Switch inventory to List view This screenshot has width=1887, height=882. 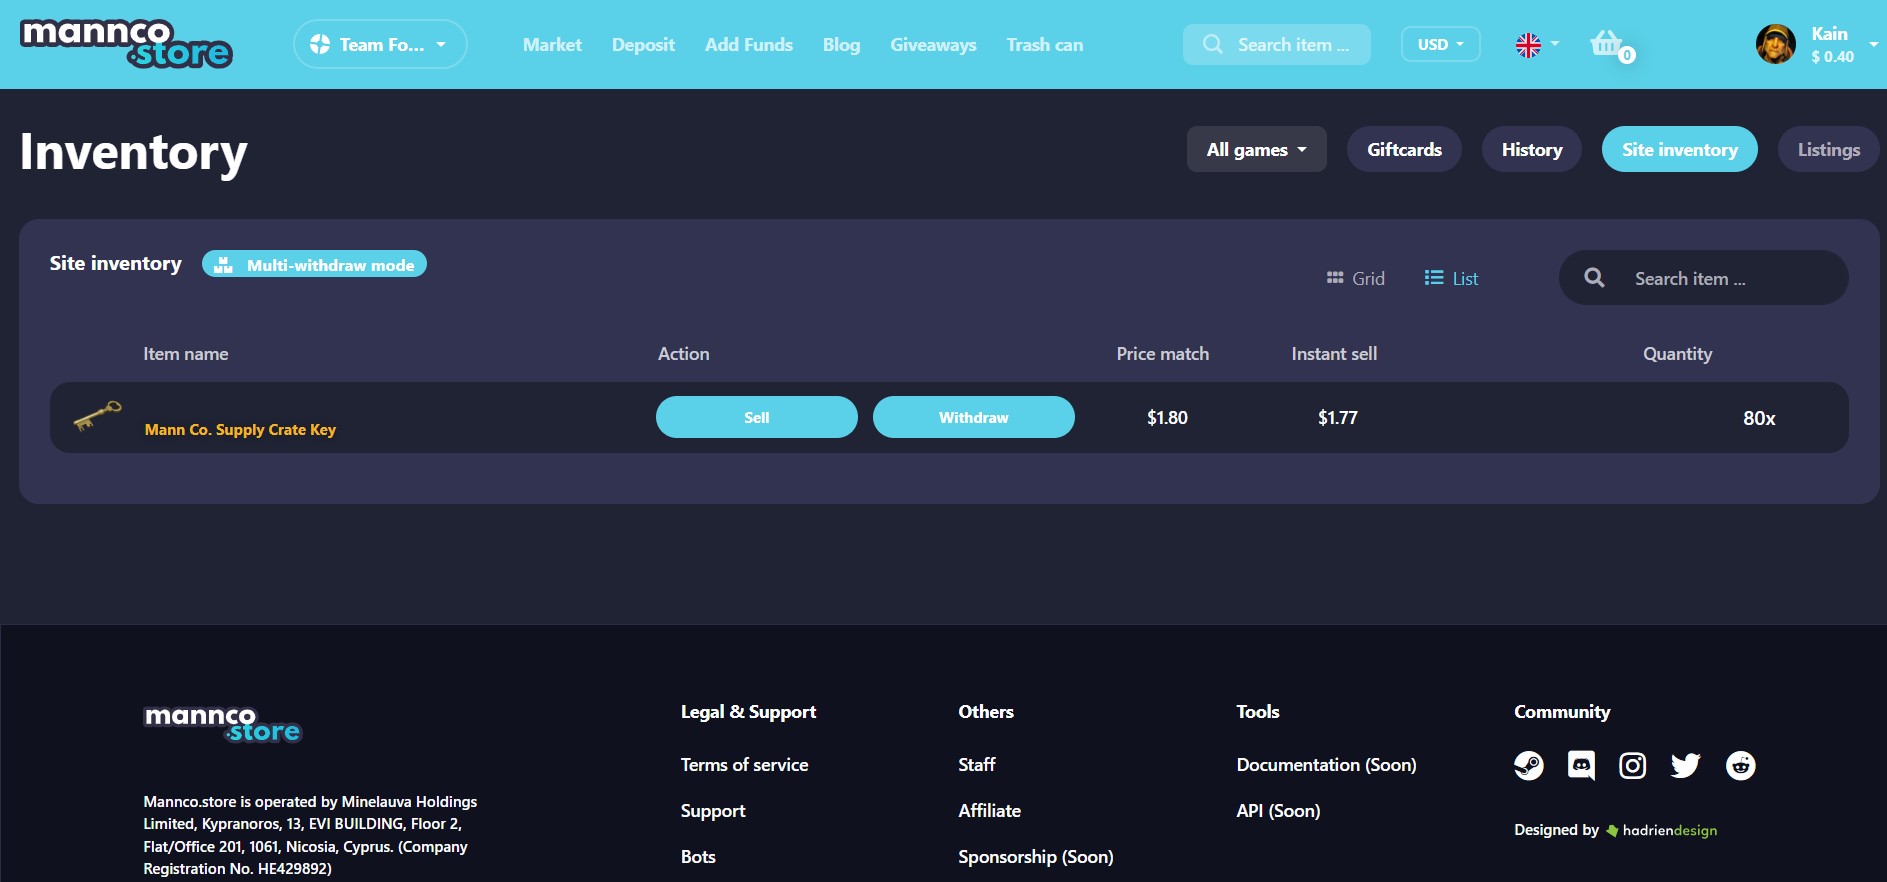(1452, 278)
